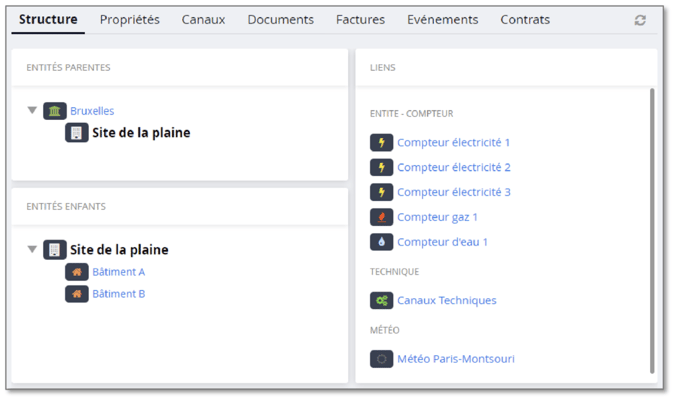Image resolution: width=688 pixels, height=400 pixels.
Task: Collapse the Site de la plaine children node
Action: tap(33, 250)
